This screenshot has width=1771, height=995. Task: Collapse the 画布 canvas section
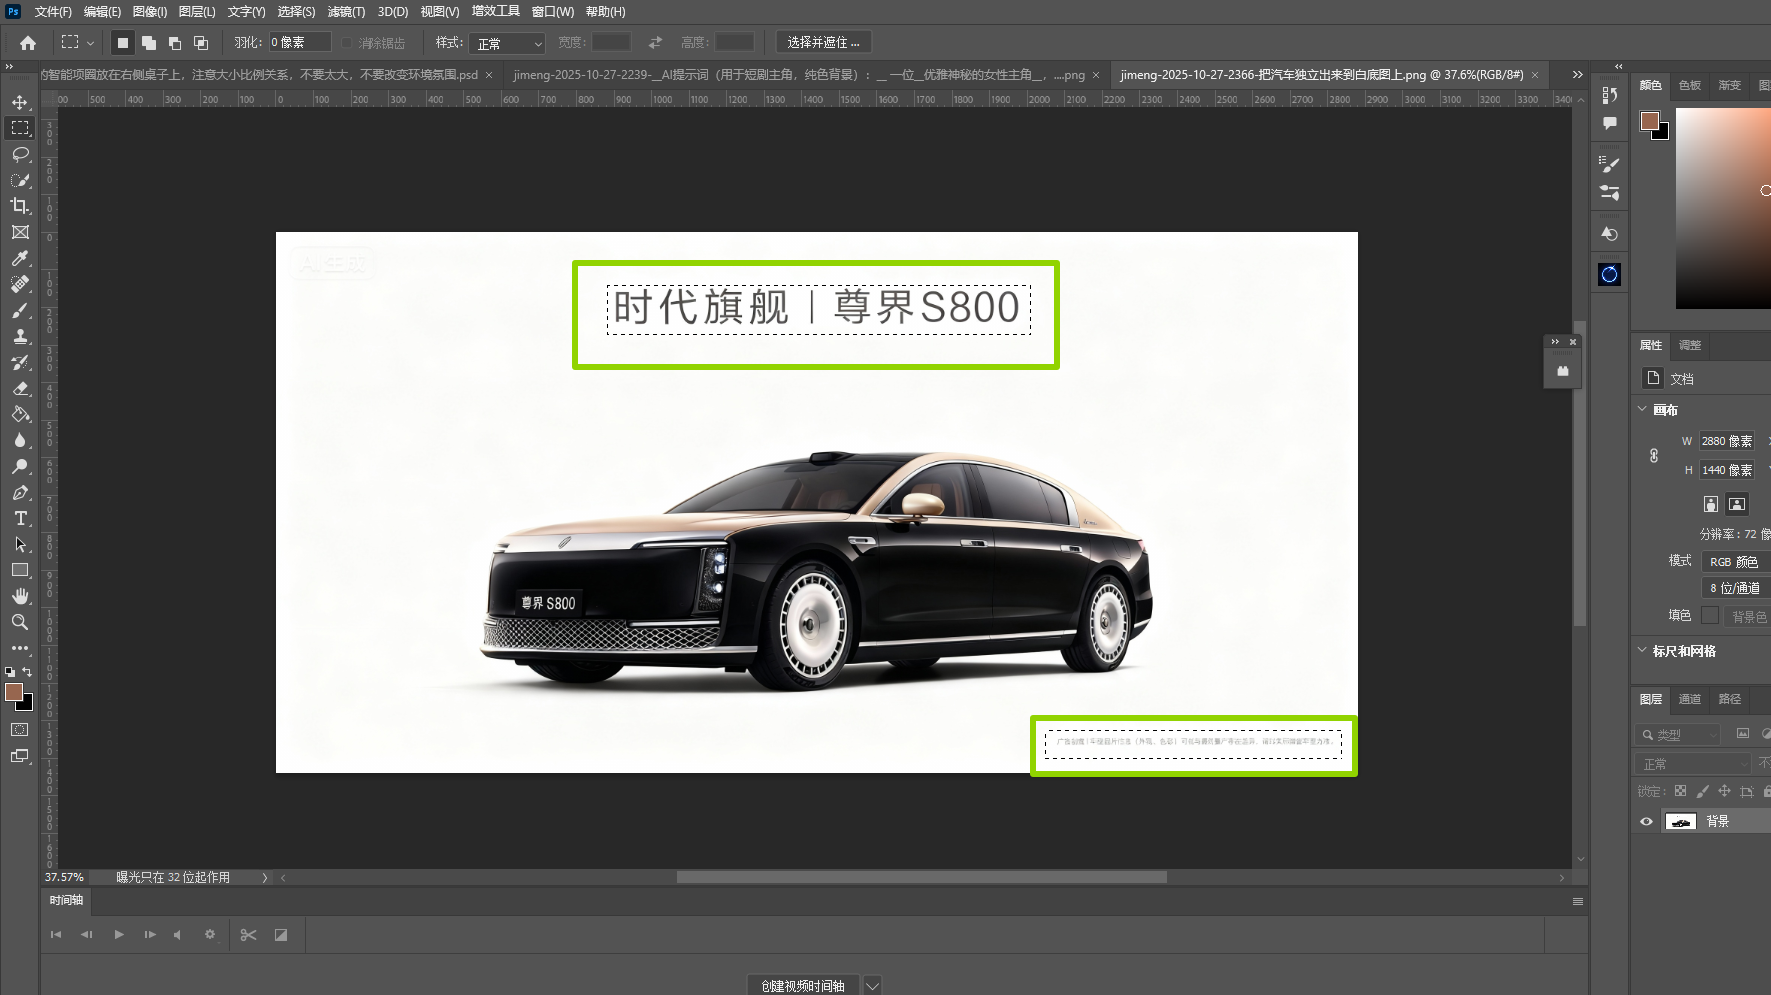(x=1642, y=409)
